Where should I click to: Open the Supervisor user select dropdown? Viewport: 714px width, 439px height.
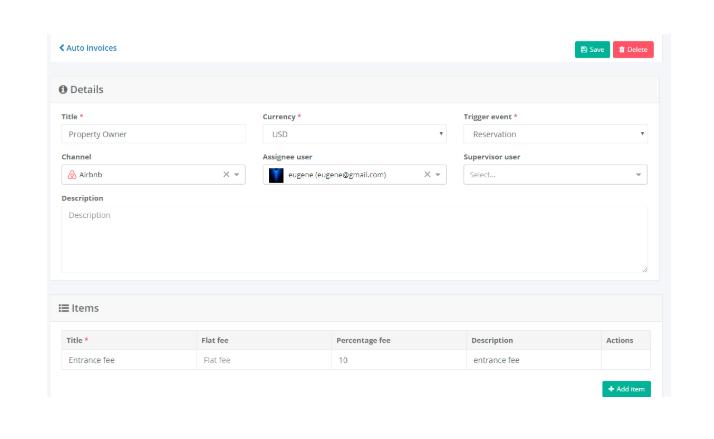tap(555, 174)
